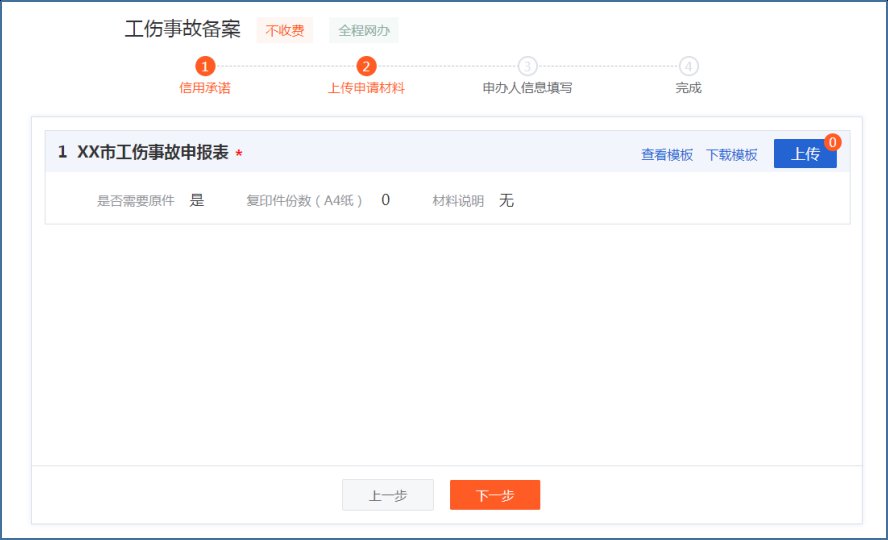
Task: Click the 工伤事故备案 page heading
Action: (183, 29)
